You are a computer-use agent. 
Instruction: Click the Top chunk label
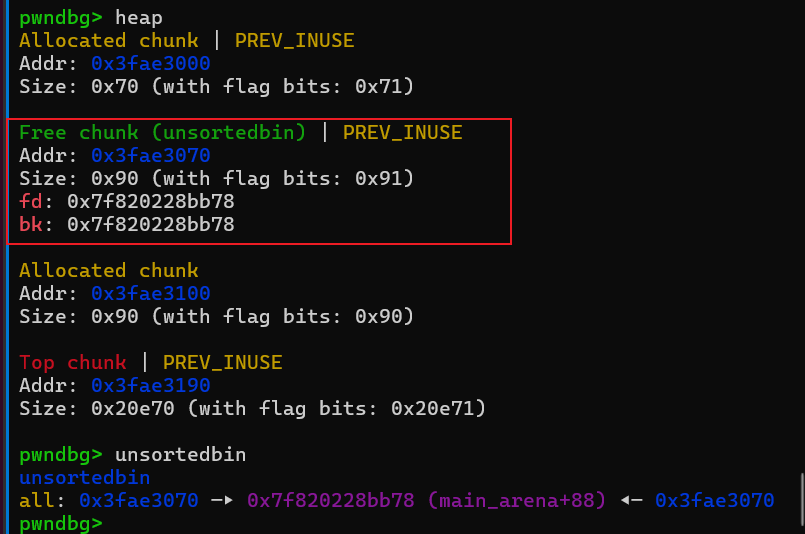tap(72, 363)
